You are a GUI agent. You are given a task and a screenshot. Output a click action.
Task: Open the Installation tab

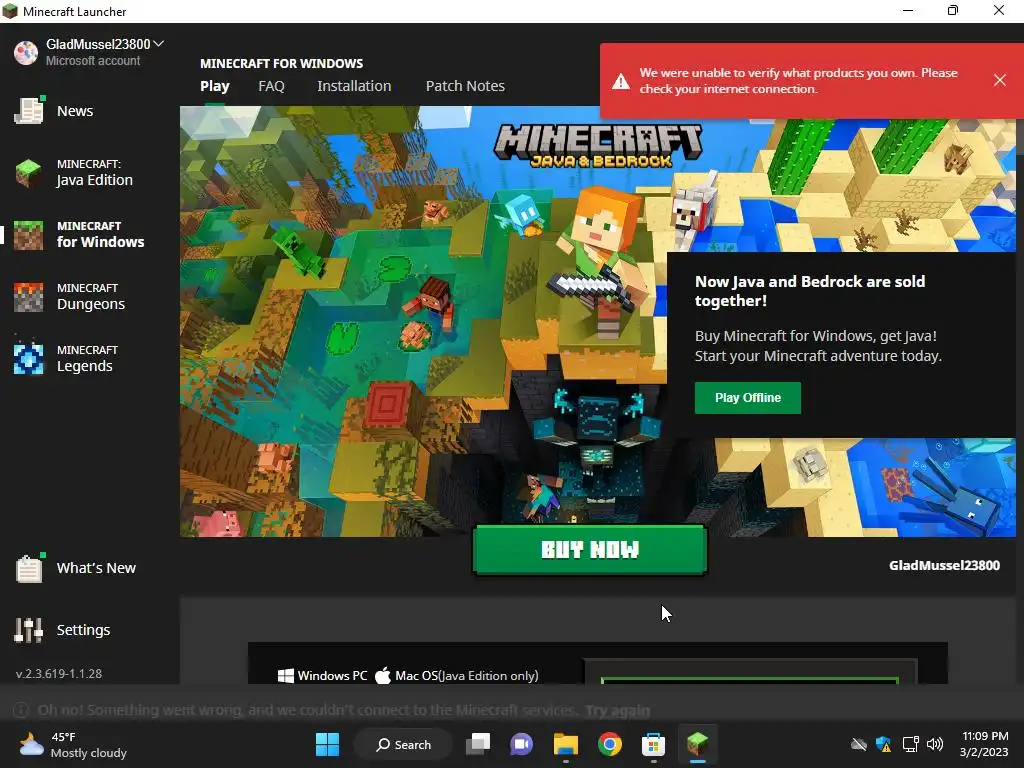(x=354, y=86)
